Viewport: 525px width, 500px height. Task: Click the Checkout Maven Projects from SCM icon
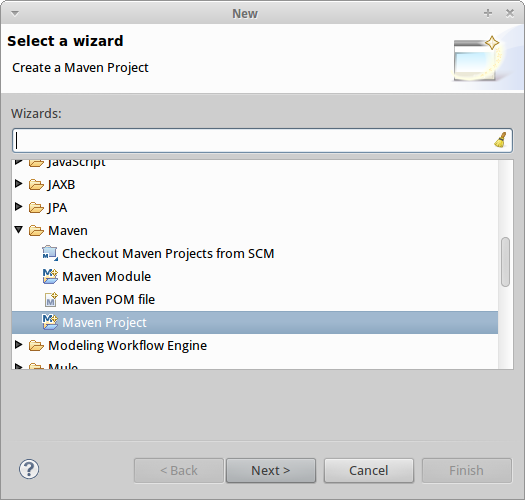pyautogui.click(x=50, y=253)
